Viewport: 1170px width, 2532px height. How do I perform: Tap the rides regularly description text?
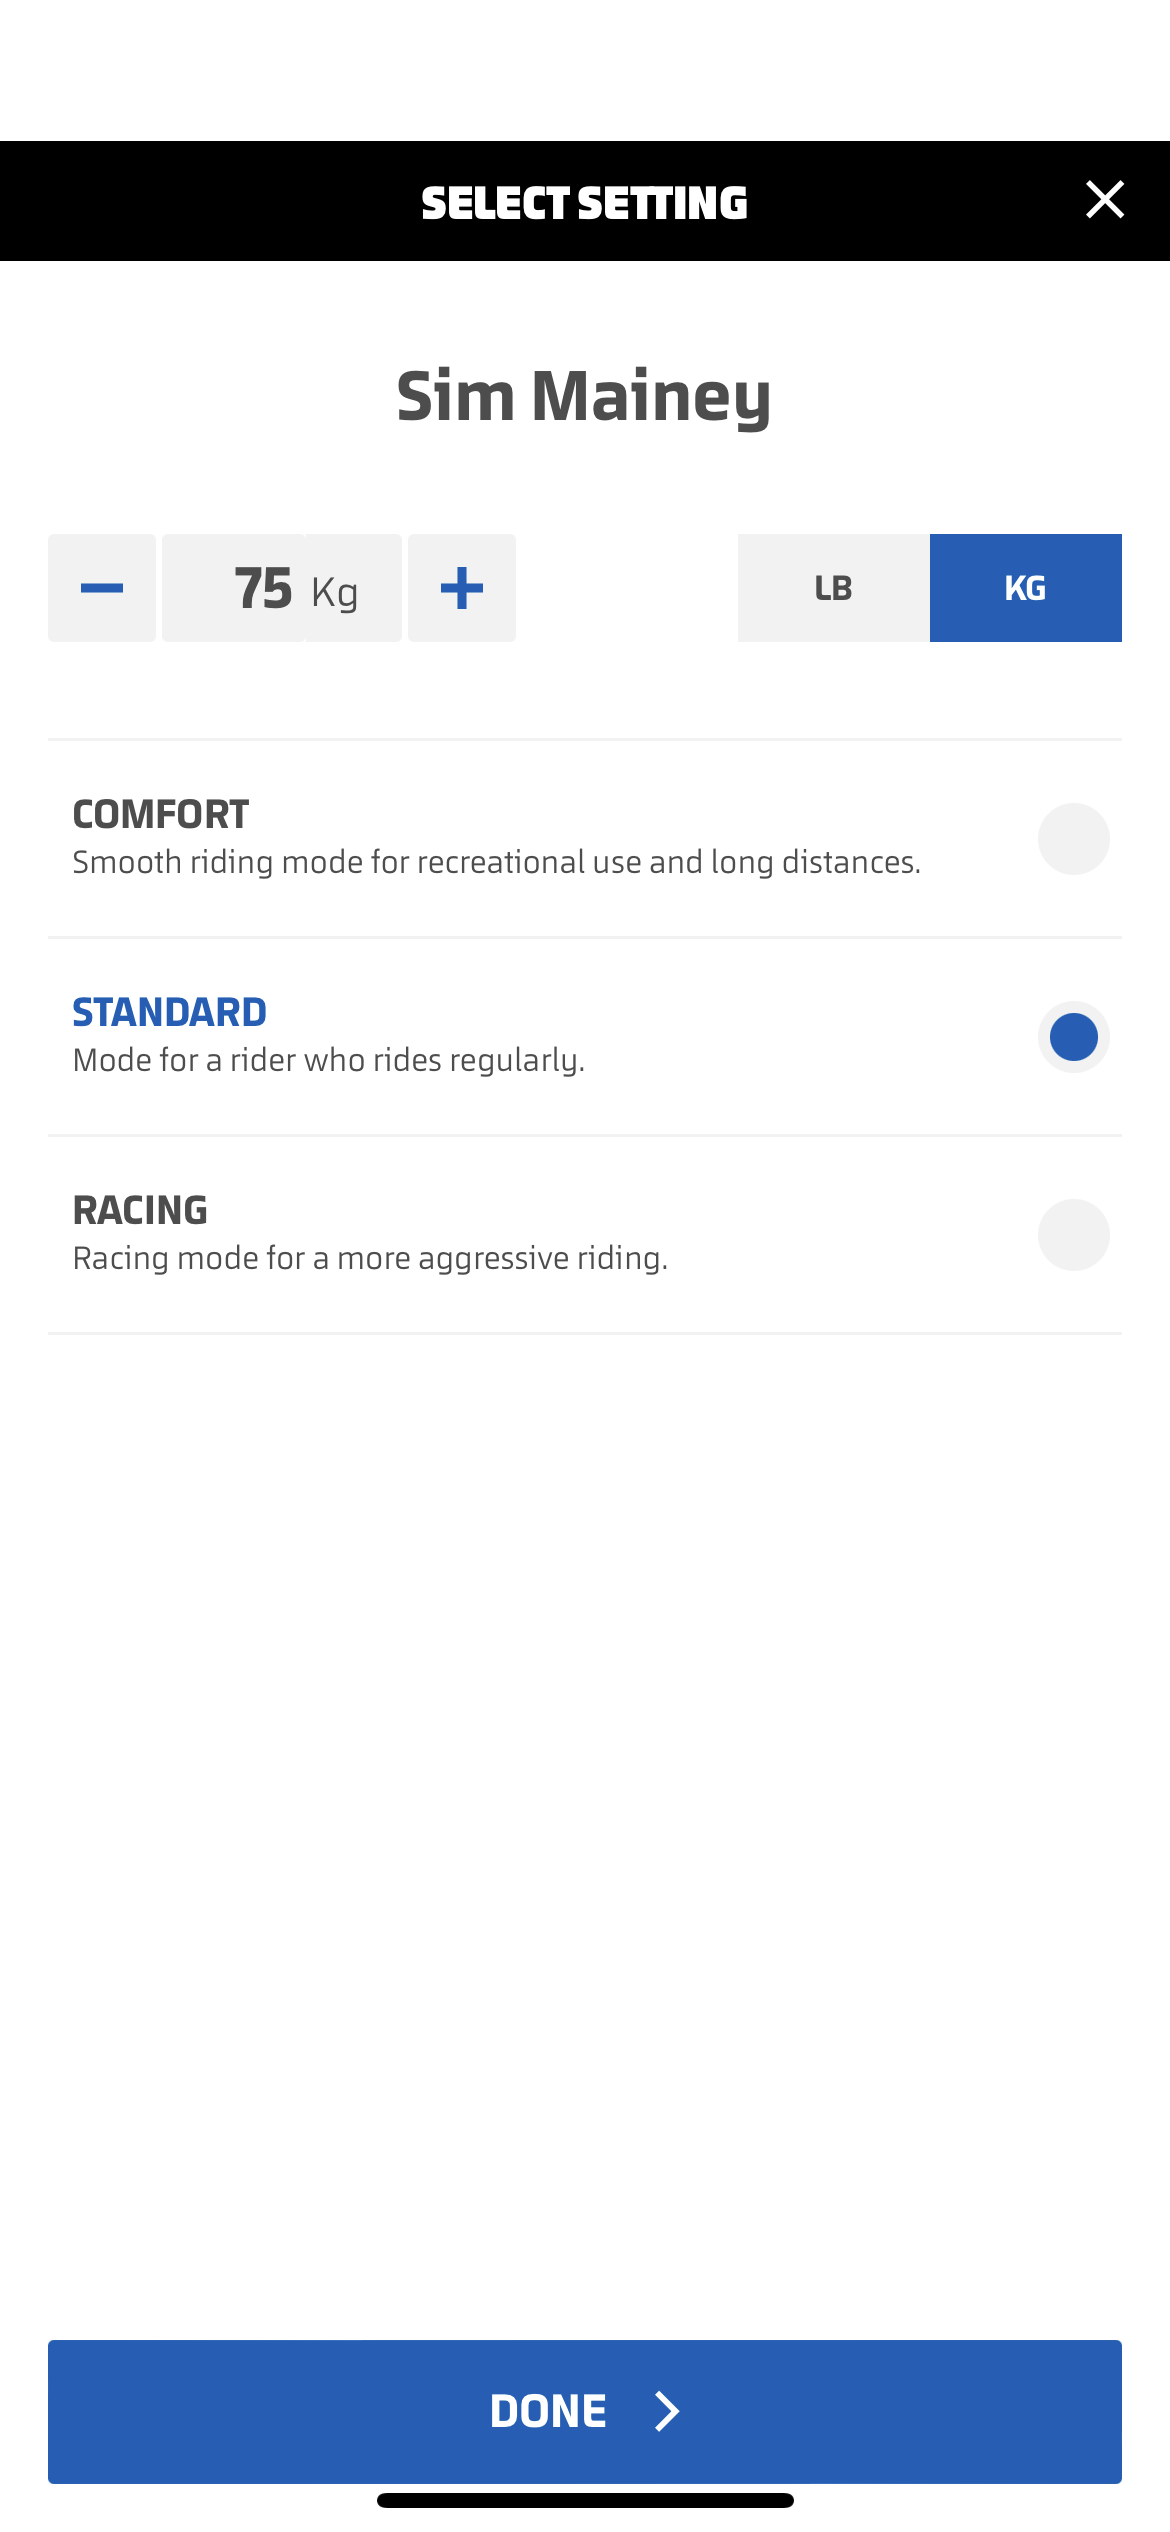pyautogui.click(x=329, y=1060)
